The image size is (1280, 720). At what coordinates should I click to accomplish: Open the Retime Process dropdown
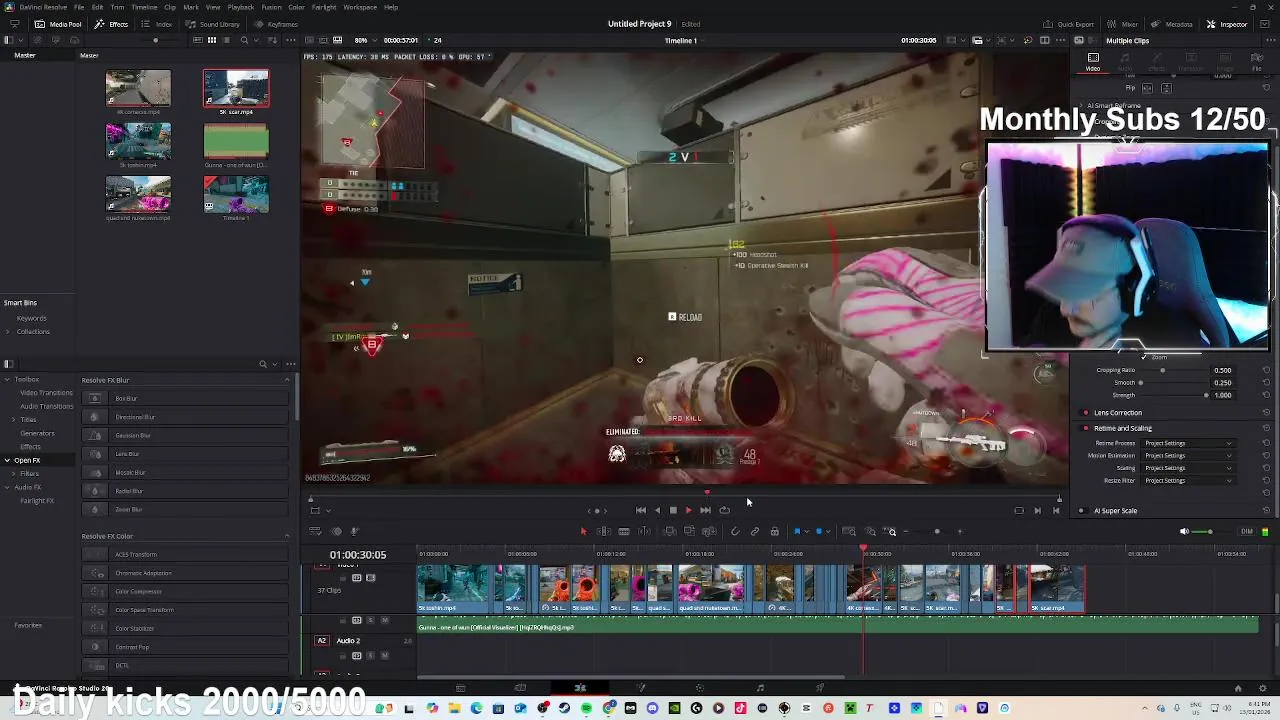[x=1189, y=443]
